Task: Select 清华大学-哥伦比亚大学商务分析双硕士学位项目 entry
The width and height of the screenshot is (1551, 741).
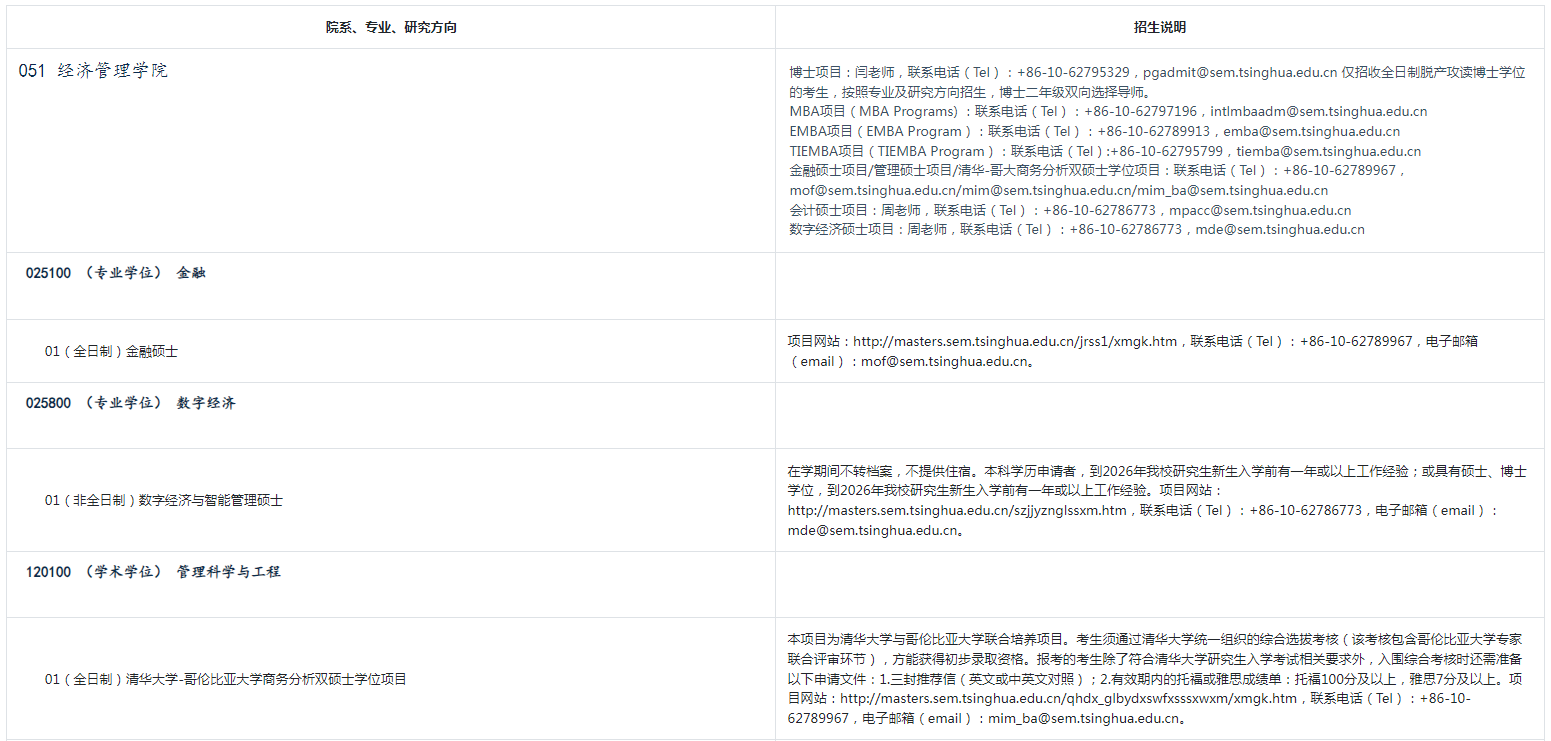Action: pyautogui.click(x=225, y=679)
